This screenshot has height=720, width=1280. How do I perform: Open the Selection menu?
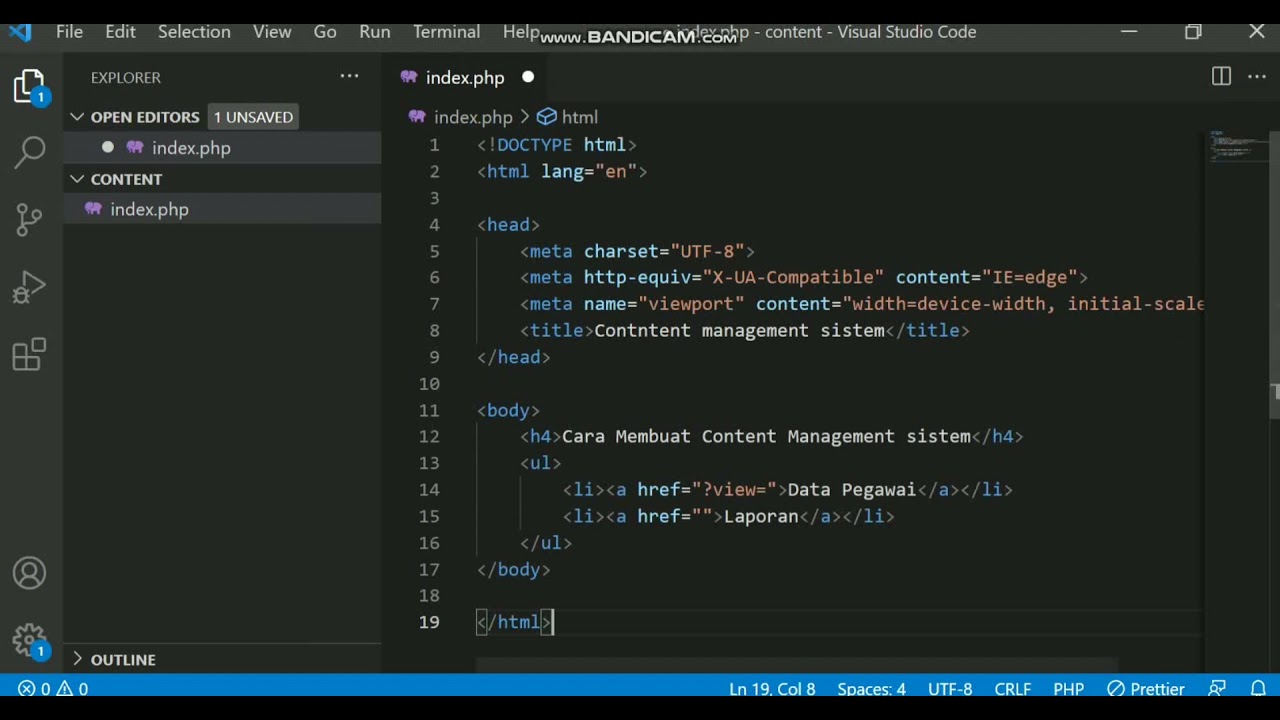click(194, 32)
